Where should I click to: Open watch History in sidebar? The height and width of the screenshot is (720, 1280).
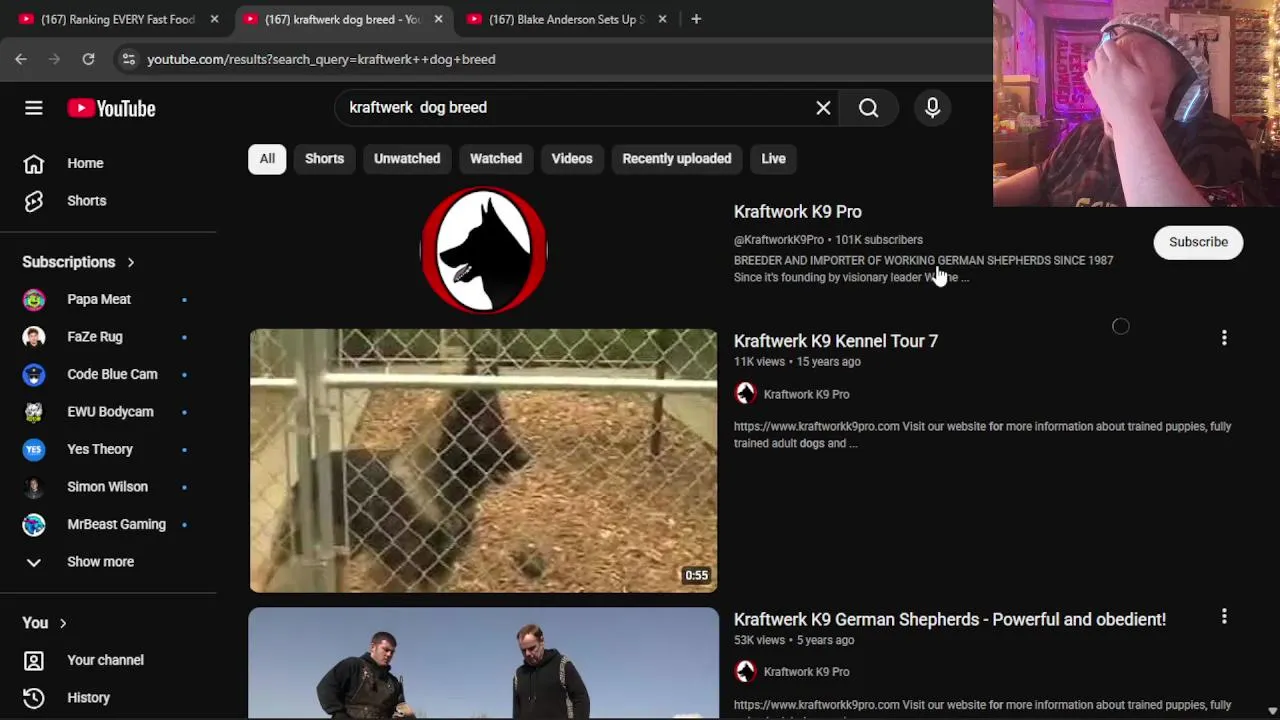(x=108, y=698)
